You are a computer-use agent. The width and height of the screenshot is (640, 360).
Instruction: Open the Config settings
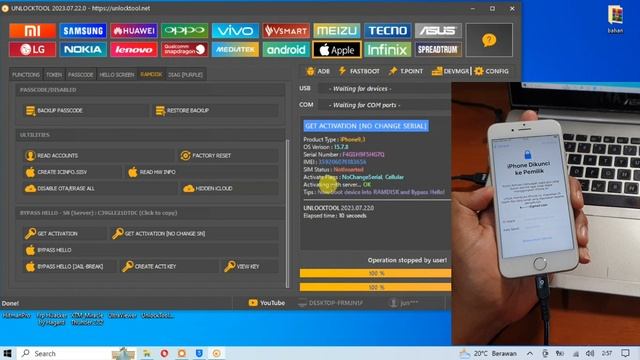coord(491,71)
